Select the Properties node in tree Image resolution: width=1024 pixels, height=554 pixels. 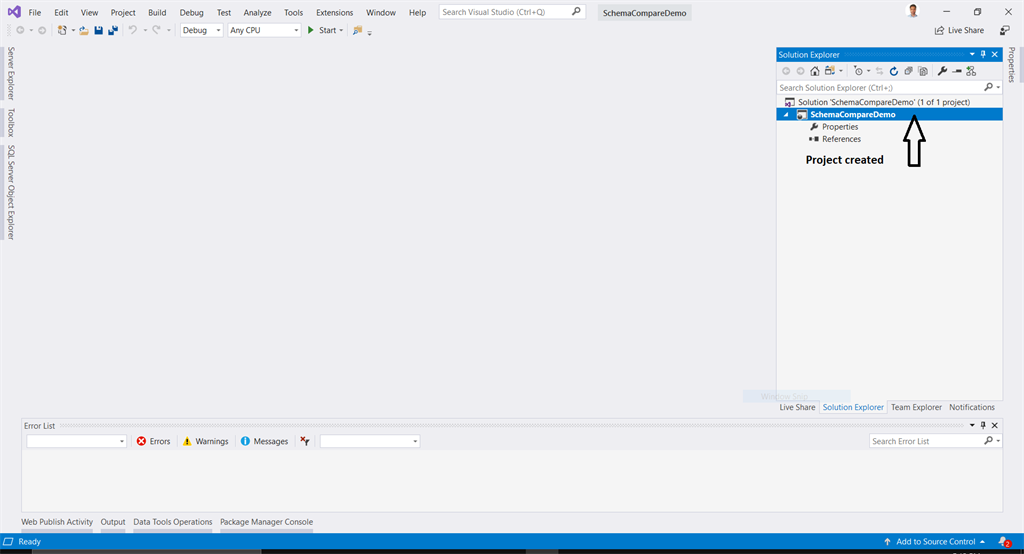pyautogui.click(x=840, y=127)
